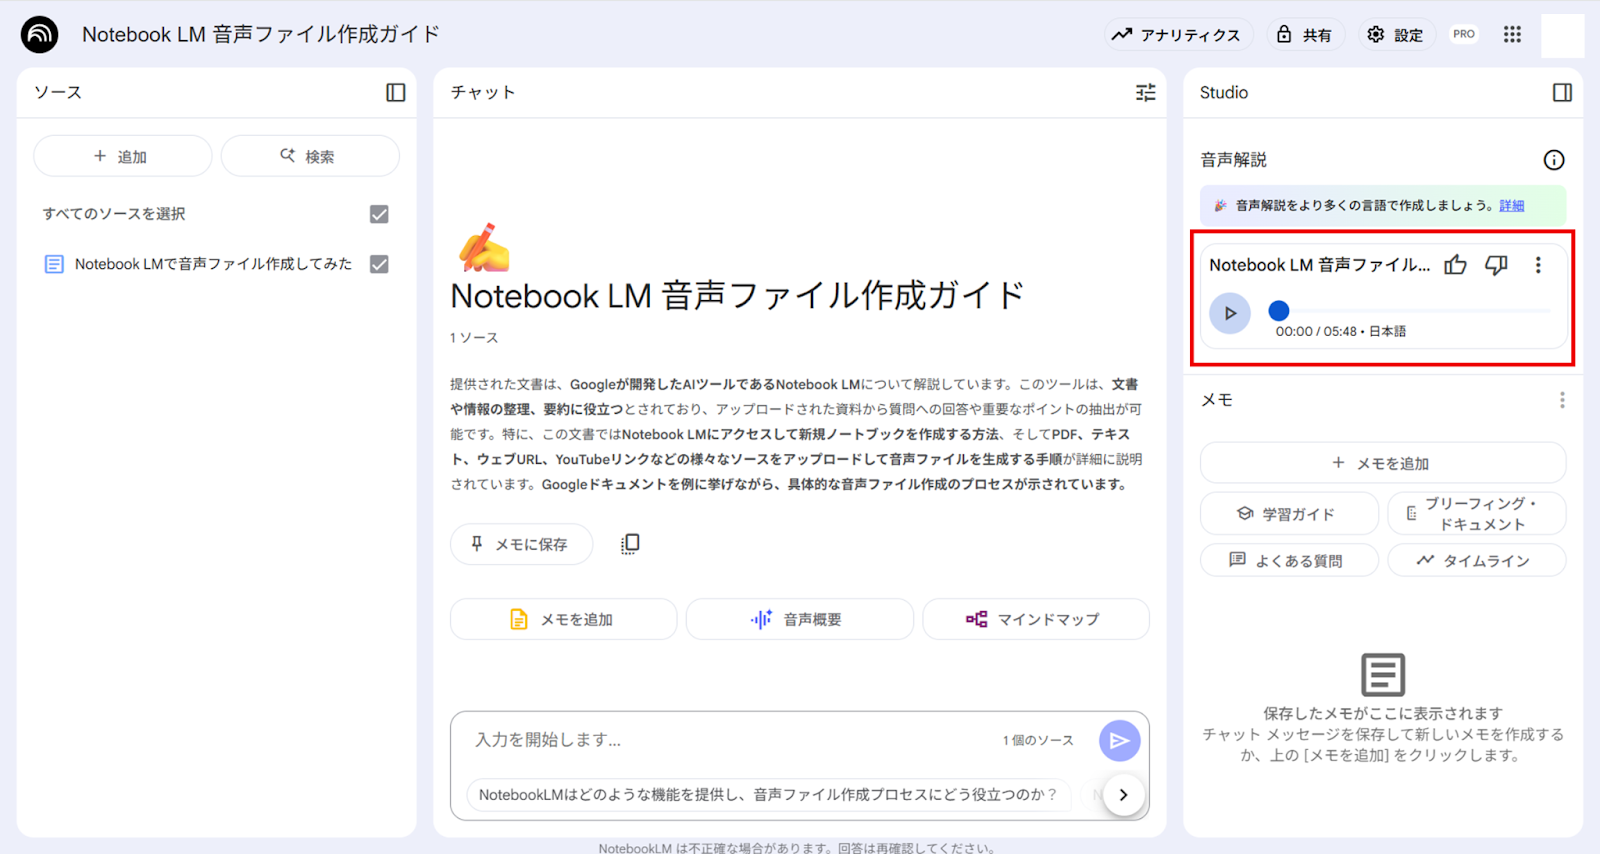Click the account avatar in top right
1600x854 pixels.
point(1562,35)
